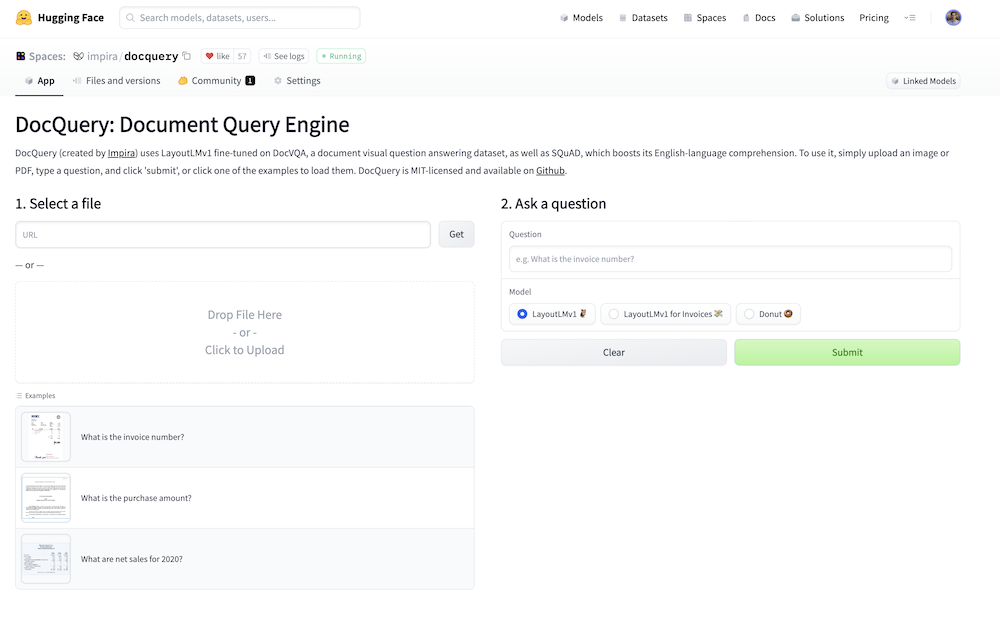Select the LayoutLMv1 model
The height and width of the screenshot is (629, 1000).
pyautogui.click(x=551, y=313)
